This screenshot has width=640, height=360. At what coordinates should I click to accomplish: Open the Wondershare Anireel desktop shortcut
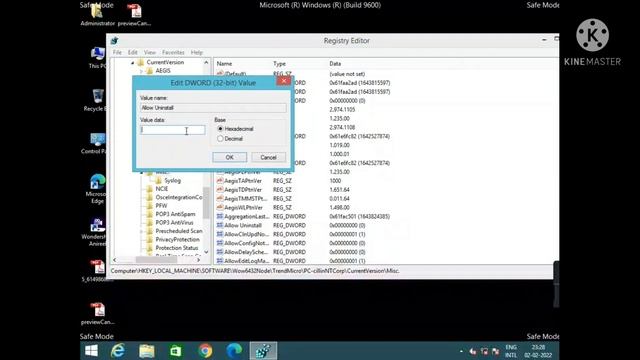tap(98, 225)
